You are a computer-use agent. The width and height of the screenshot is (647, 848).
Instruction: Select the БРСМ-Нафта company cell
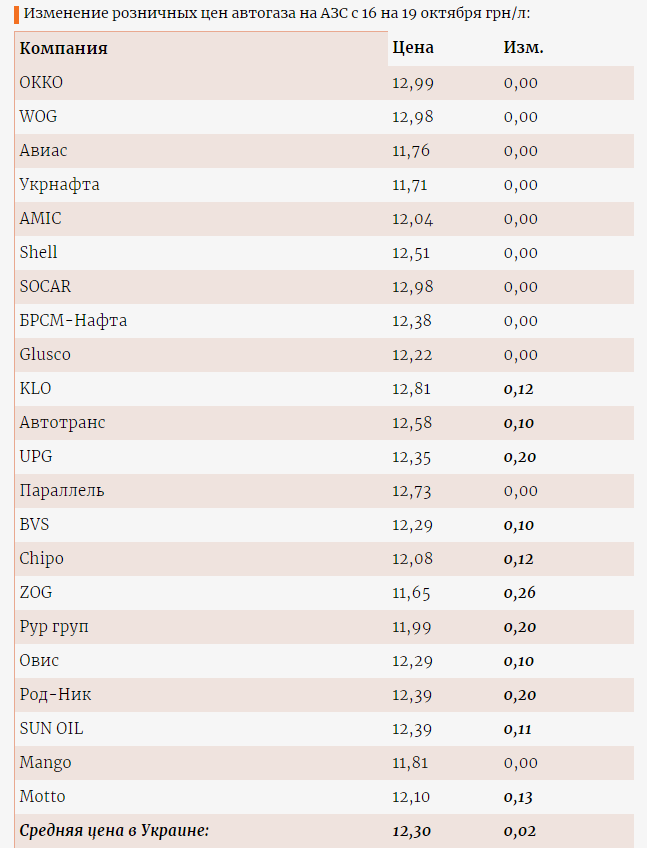[73, 321]
